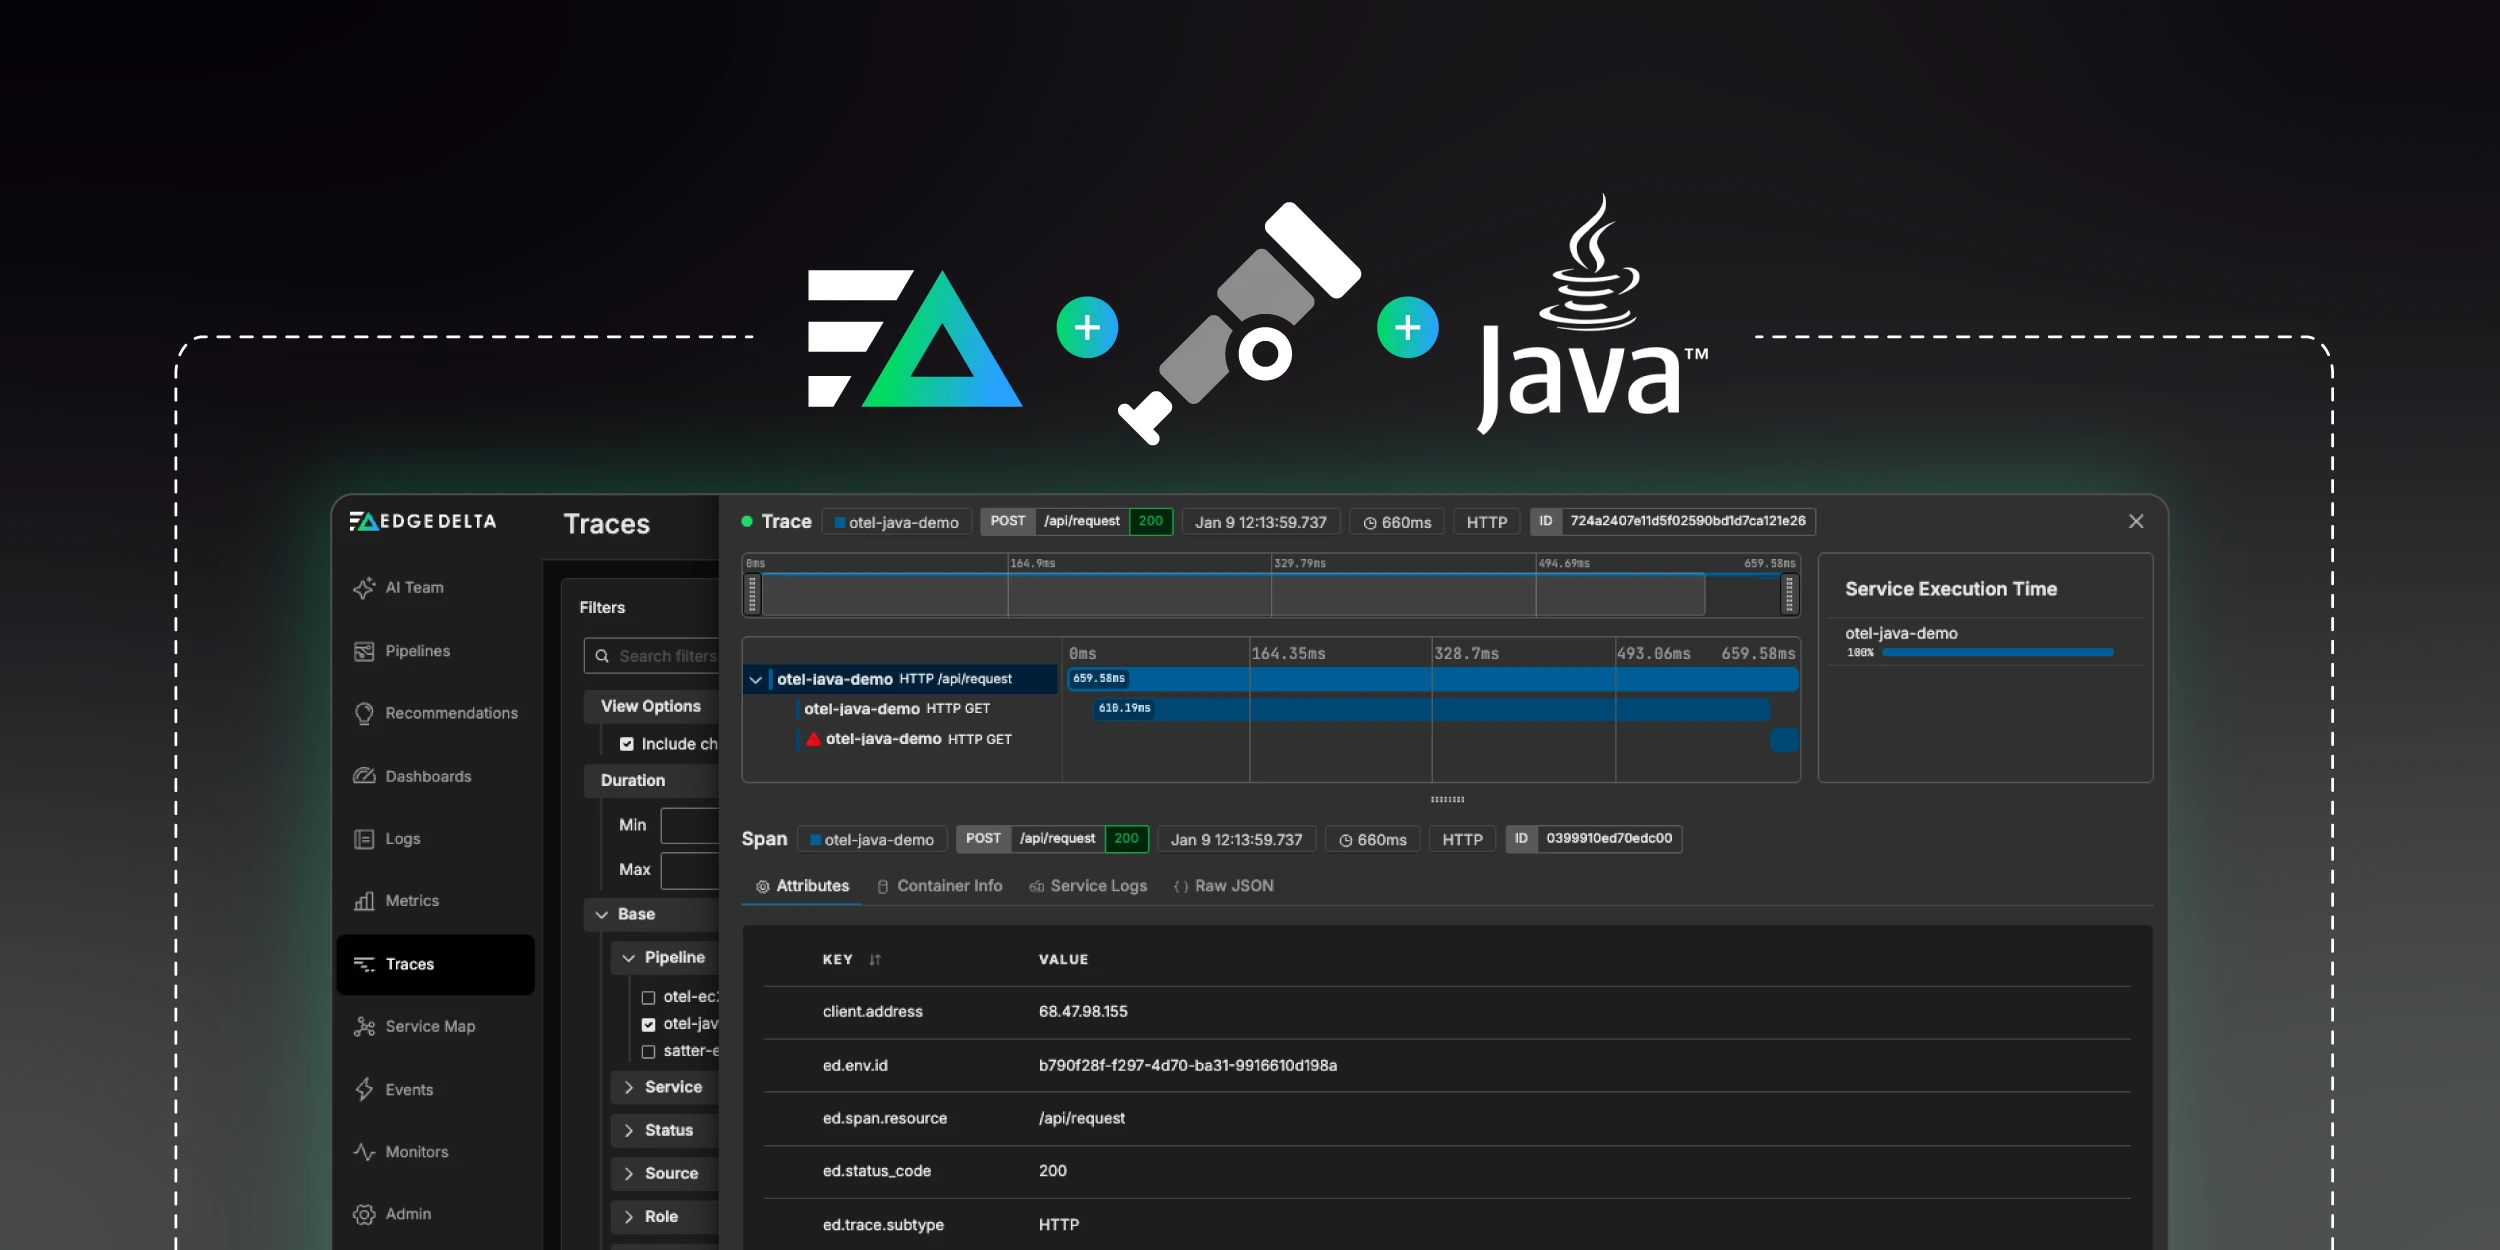
Task: Enable the otel-ec pipeline checkbox
Action: coord(651,997)
